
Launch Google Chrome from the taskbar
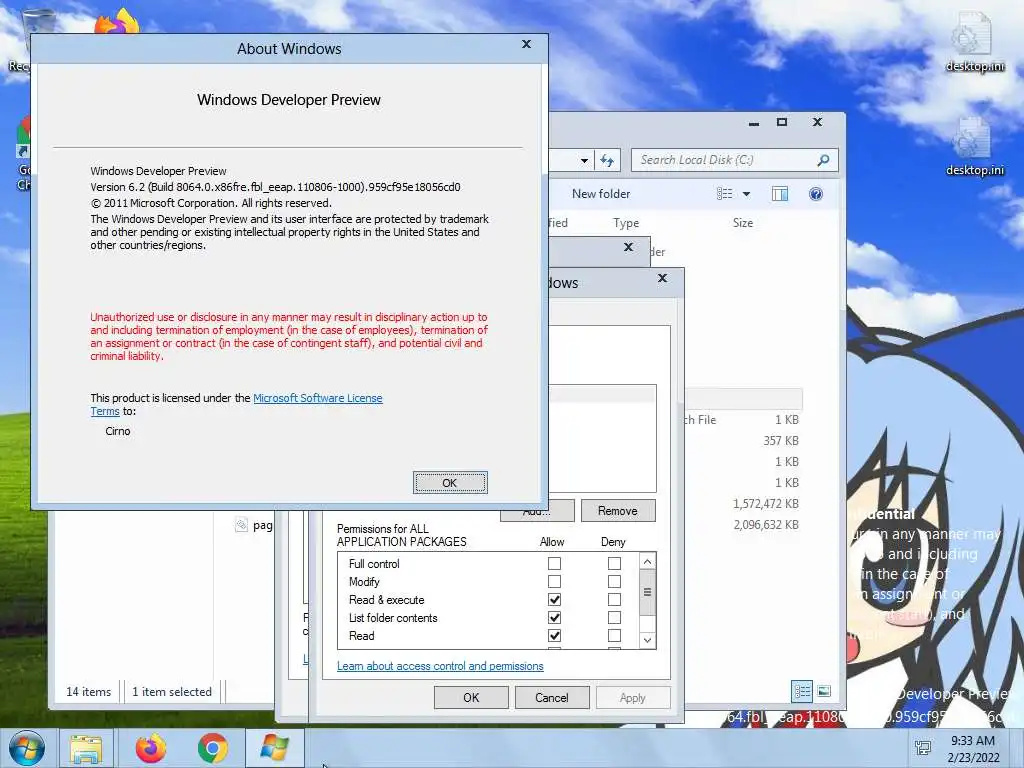tap(212, 748)
